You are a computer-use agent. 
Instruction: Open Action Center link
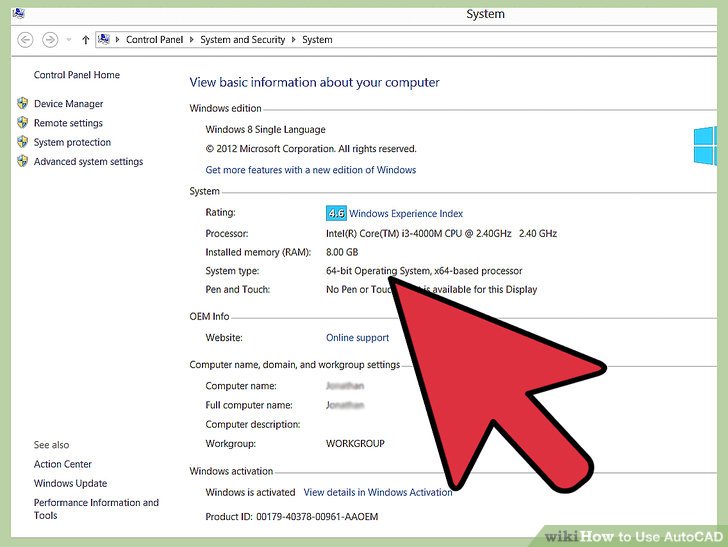coord(63,464)
